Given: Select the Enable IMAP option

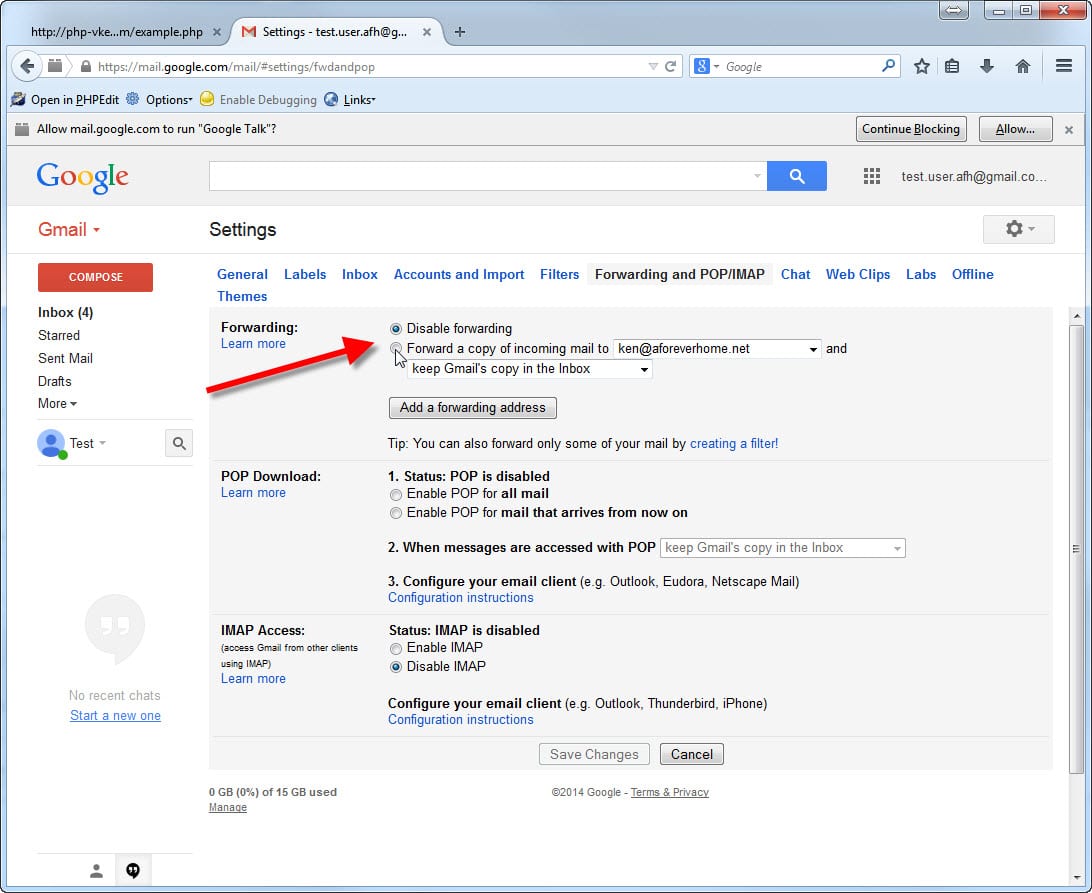Looking at the screenshot, I should click(x=396, y=648).
